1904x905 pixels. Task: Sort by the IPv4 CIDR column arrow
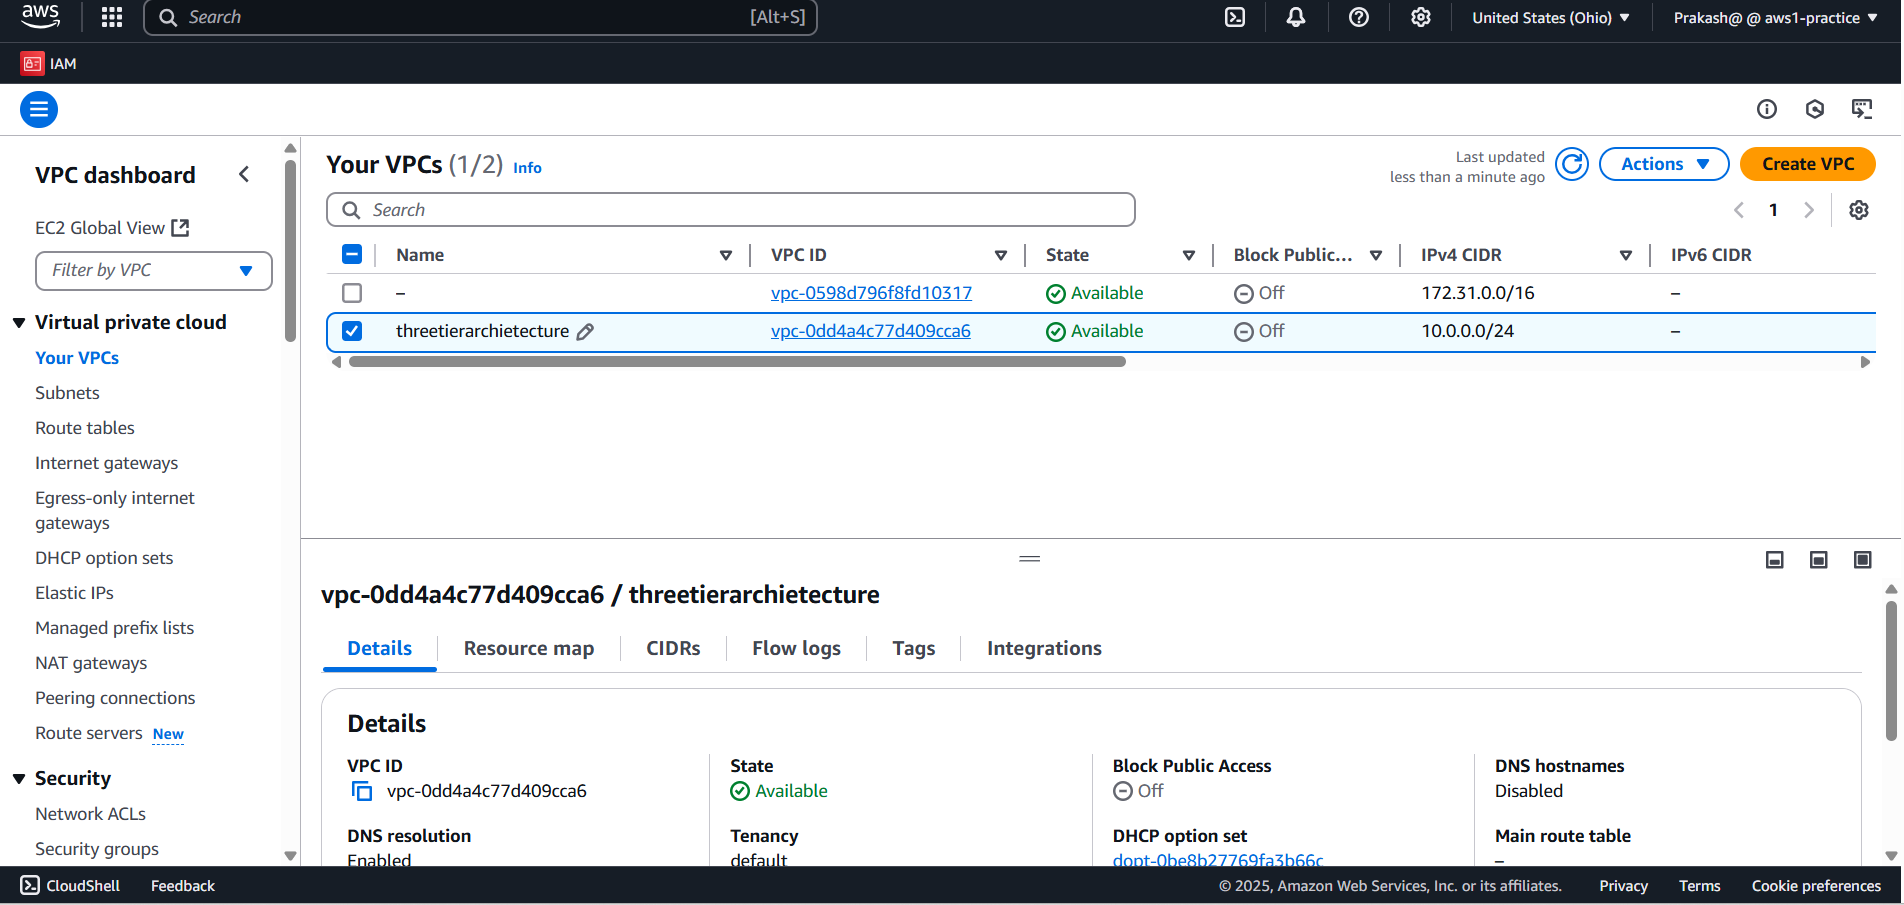tap(1626, 256)
